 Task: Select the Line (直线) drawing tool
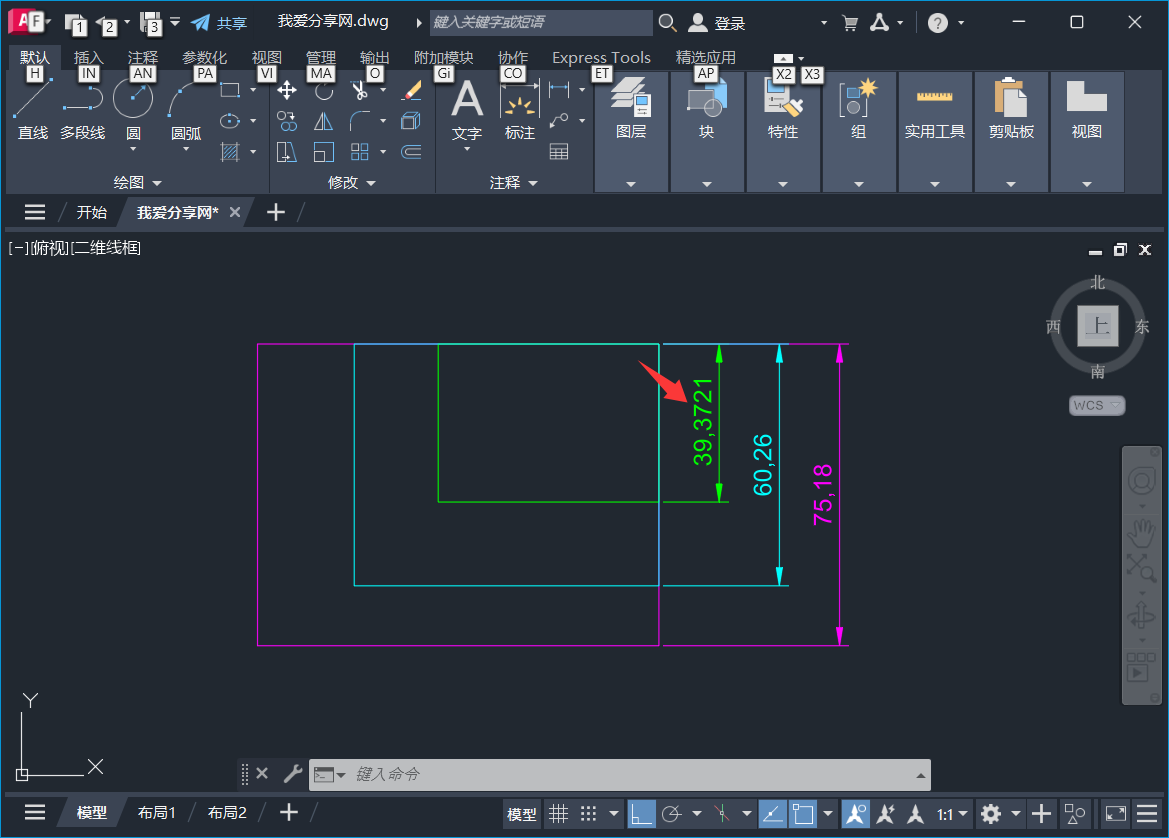(x=33, y=109)
